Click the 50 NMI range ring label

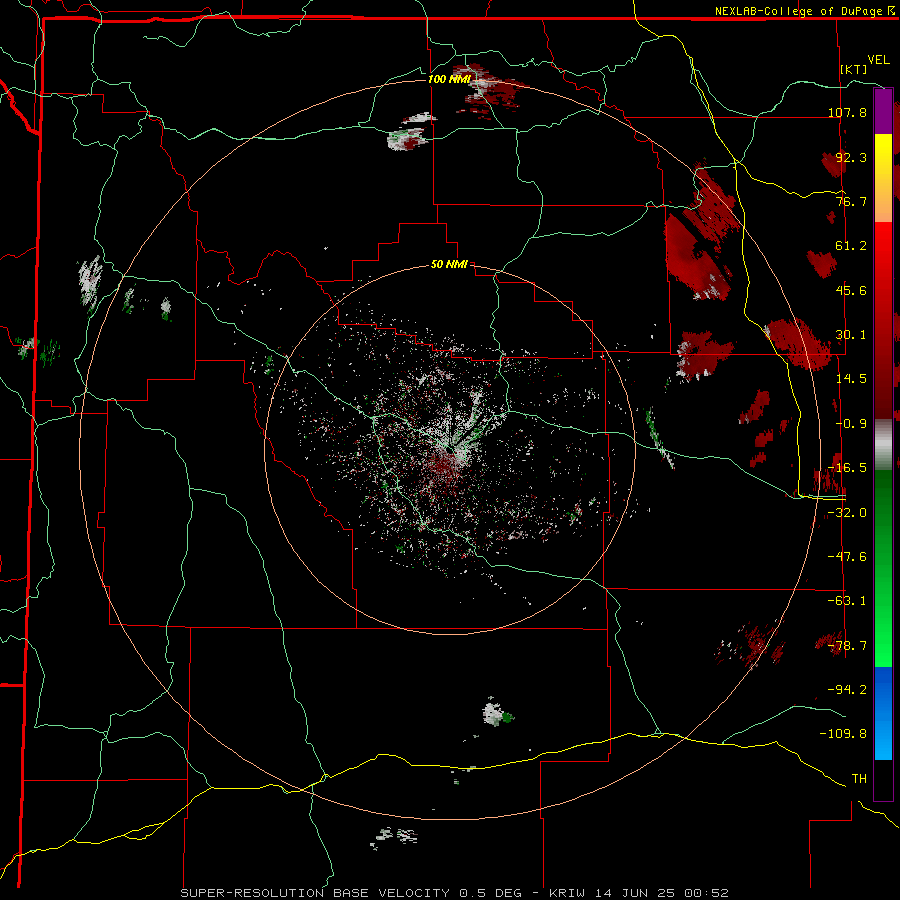pyautogui.click(x=449, y=265)
